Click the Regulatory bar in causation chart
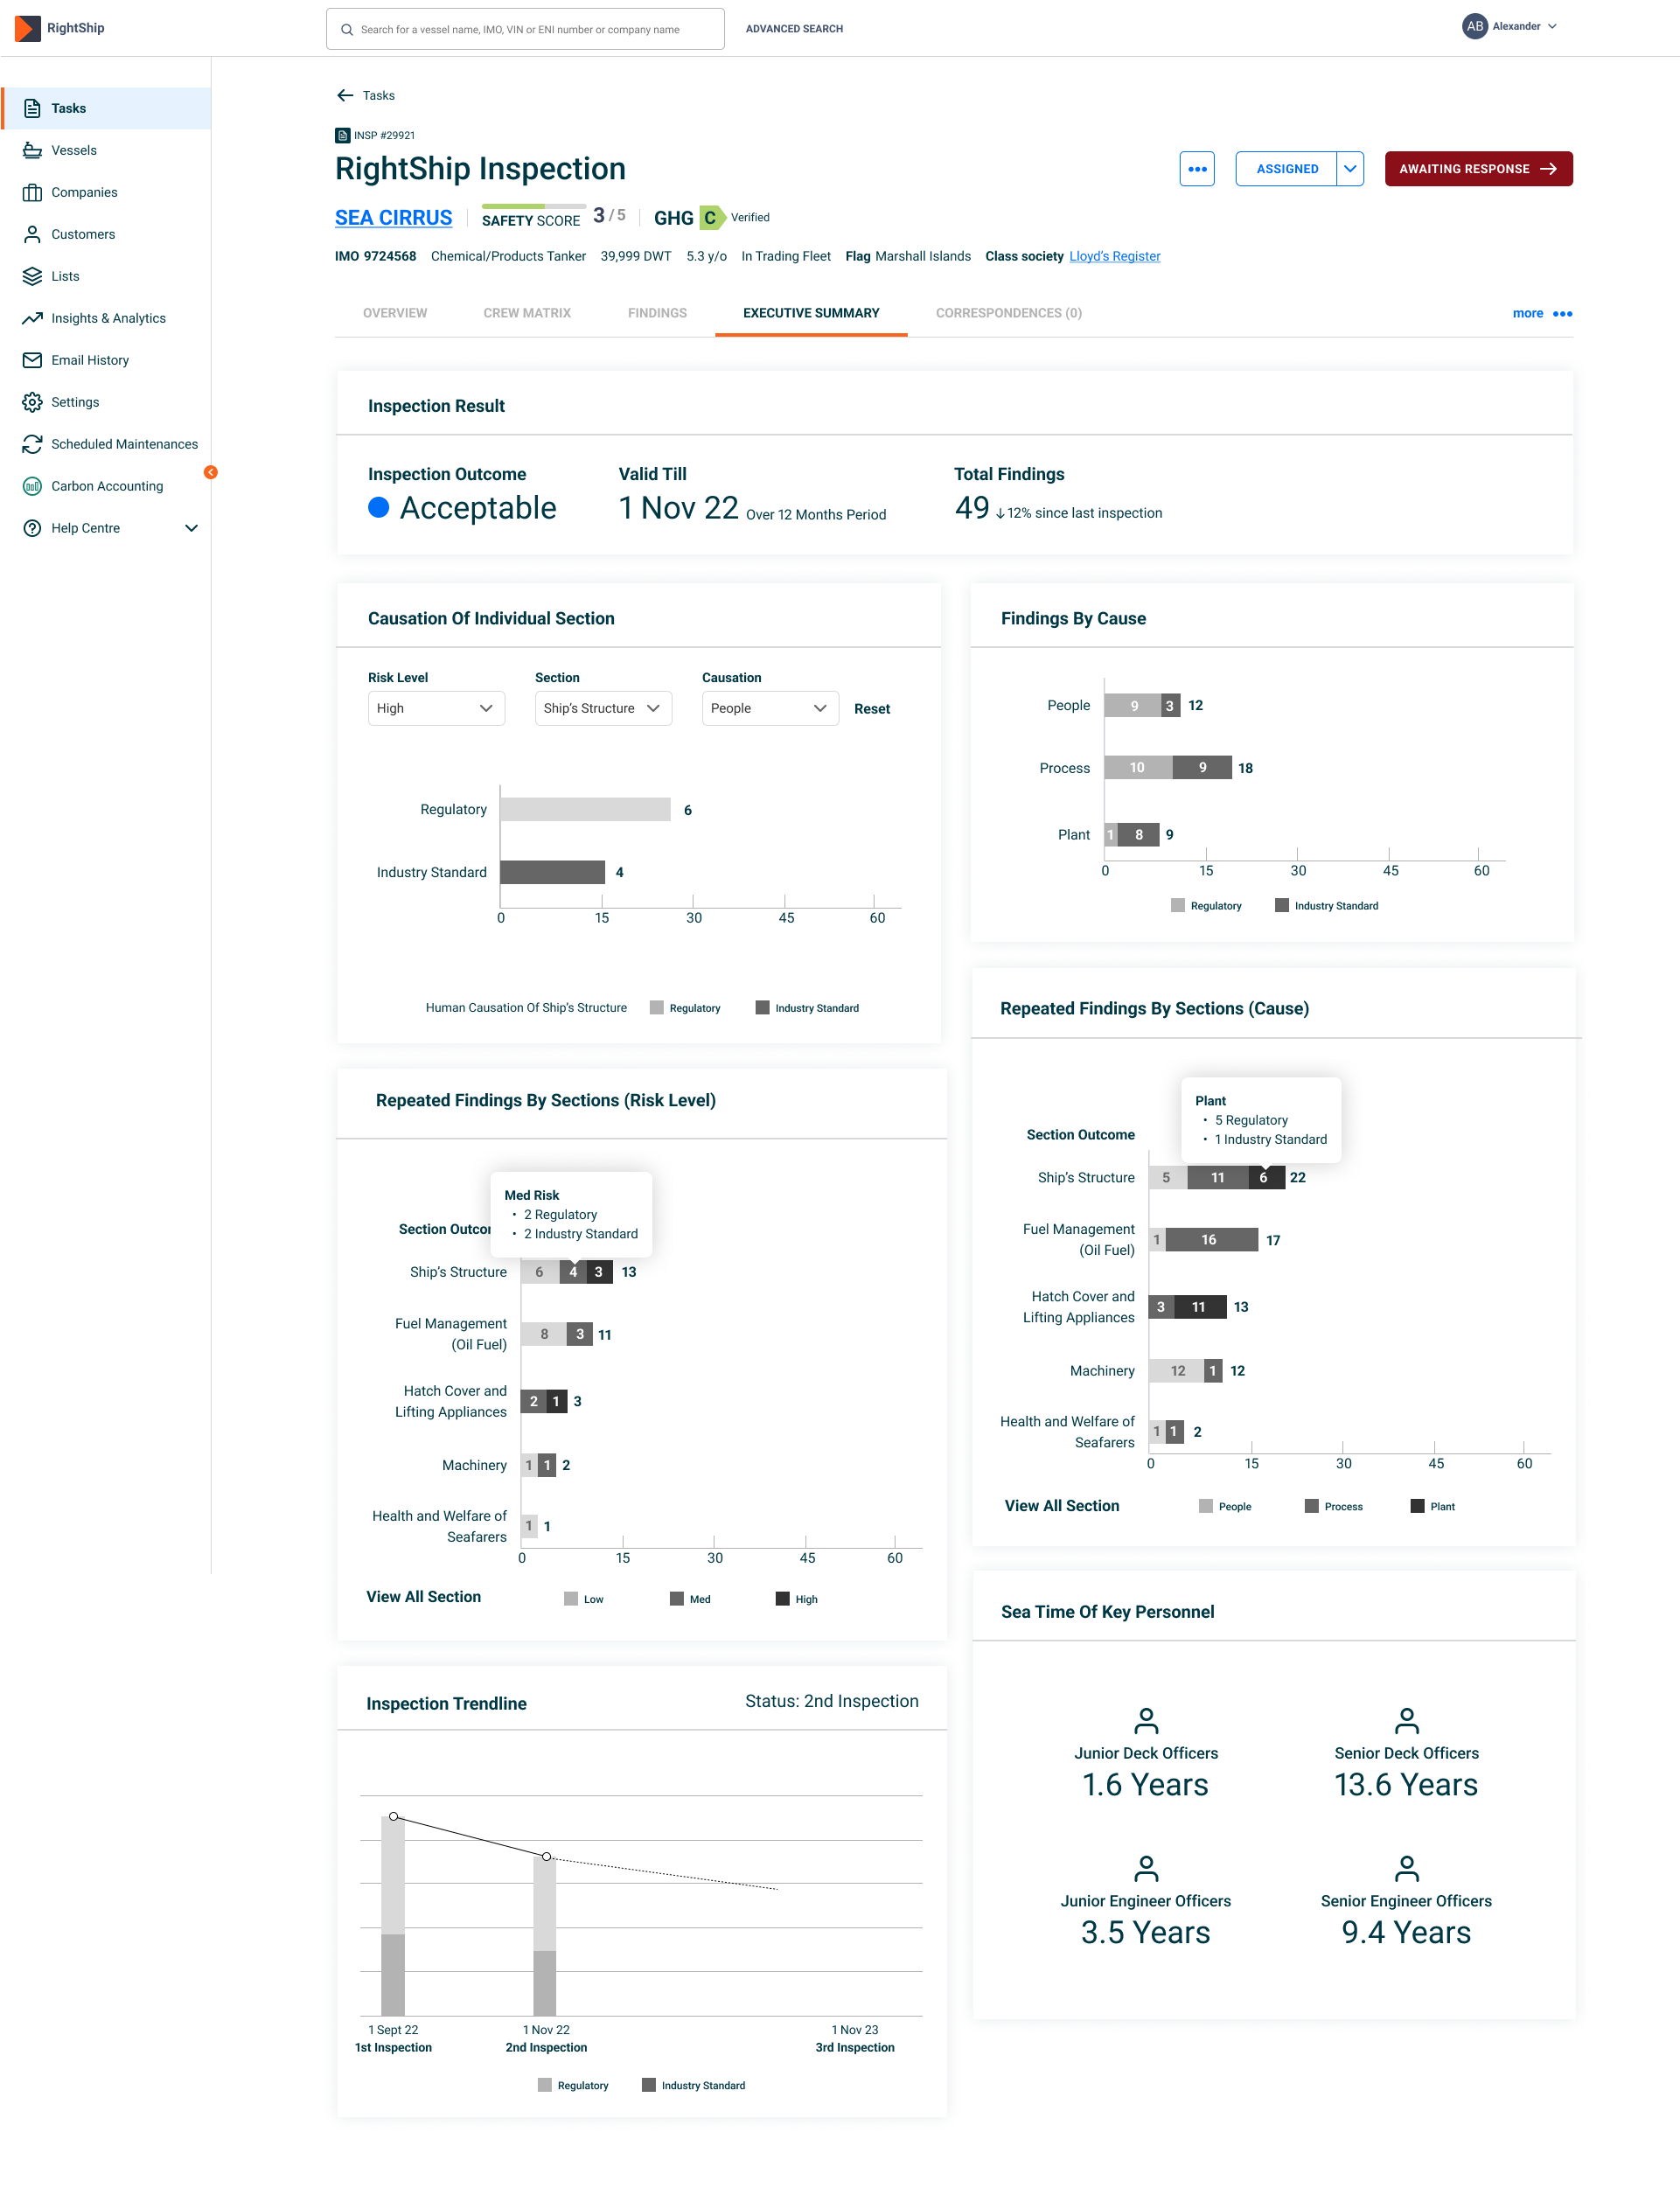The width and height of the screenshot is (1680, 2195). (x=585, y=809)
